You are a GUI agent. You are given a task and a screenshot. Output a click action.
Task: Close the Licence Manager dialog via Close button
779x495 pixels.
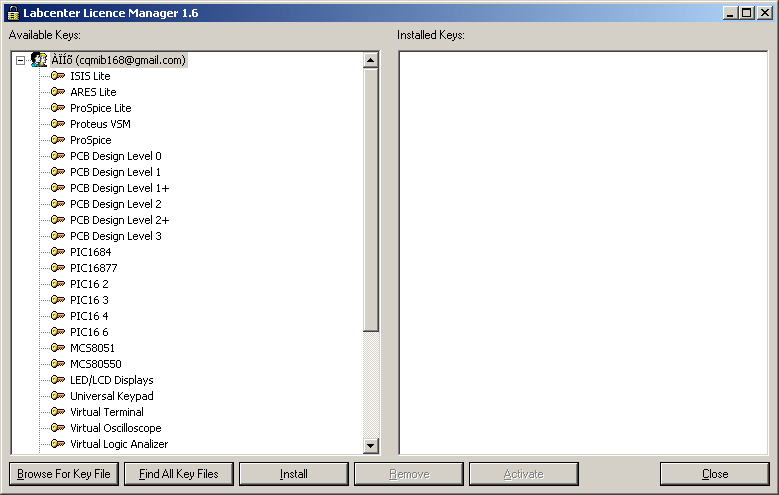[x=714, y=474]
